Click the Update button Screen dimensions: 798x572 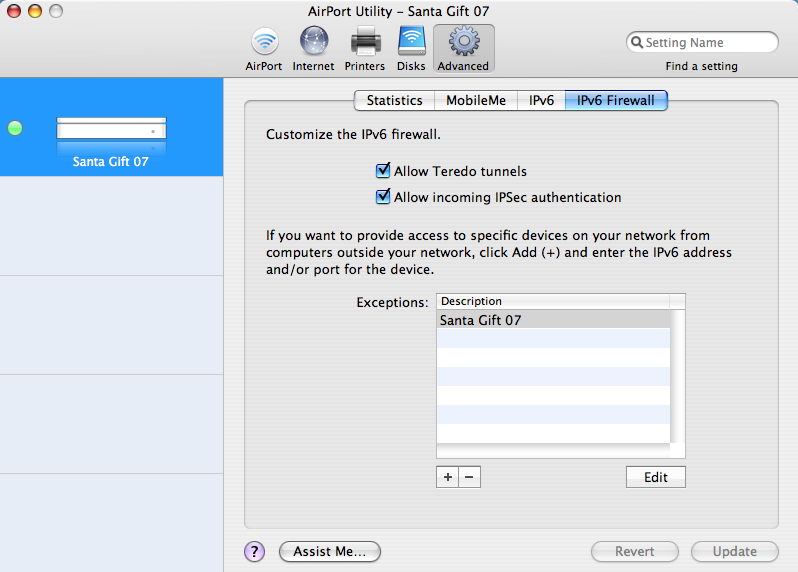tap(734, 551)
